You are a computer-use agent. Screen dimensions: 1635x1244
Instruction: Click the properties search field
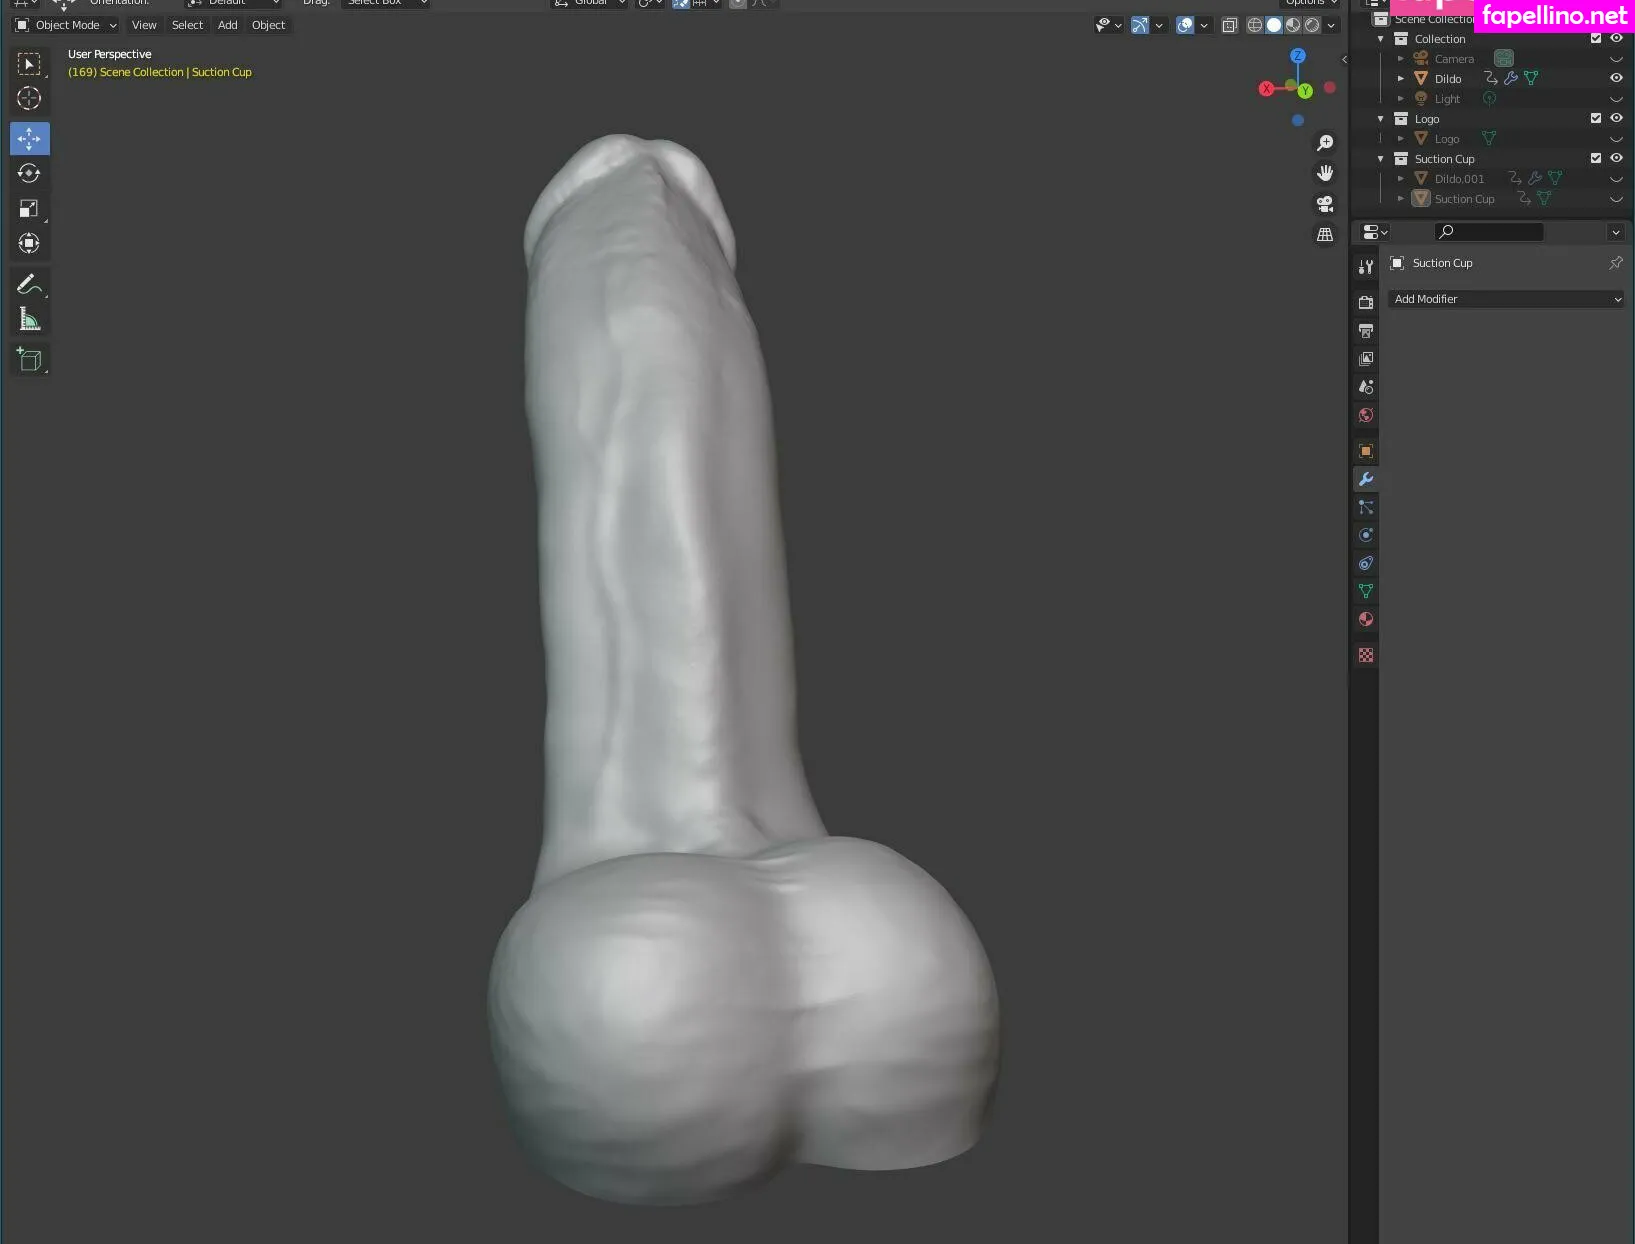coord(1489,232)
